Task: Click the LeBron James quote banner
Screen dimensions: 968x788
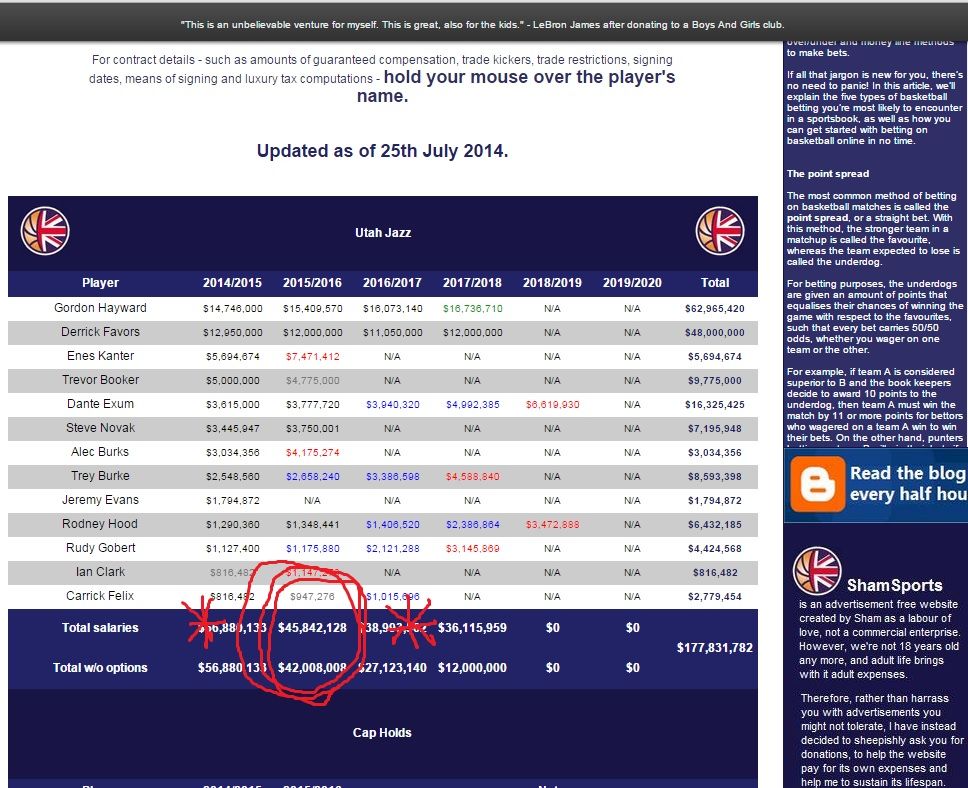Action: tap(483, 25)
